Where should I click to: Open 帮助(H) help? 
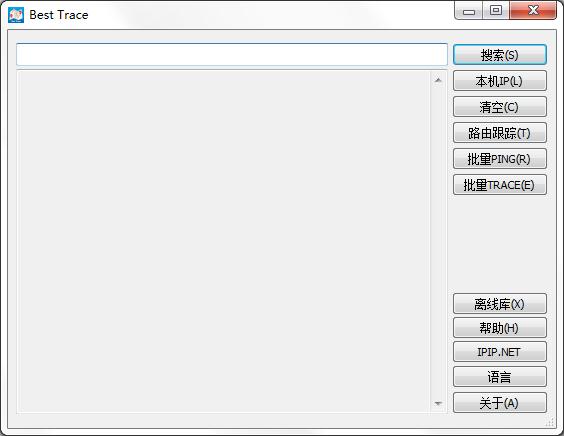pos(500,327)
